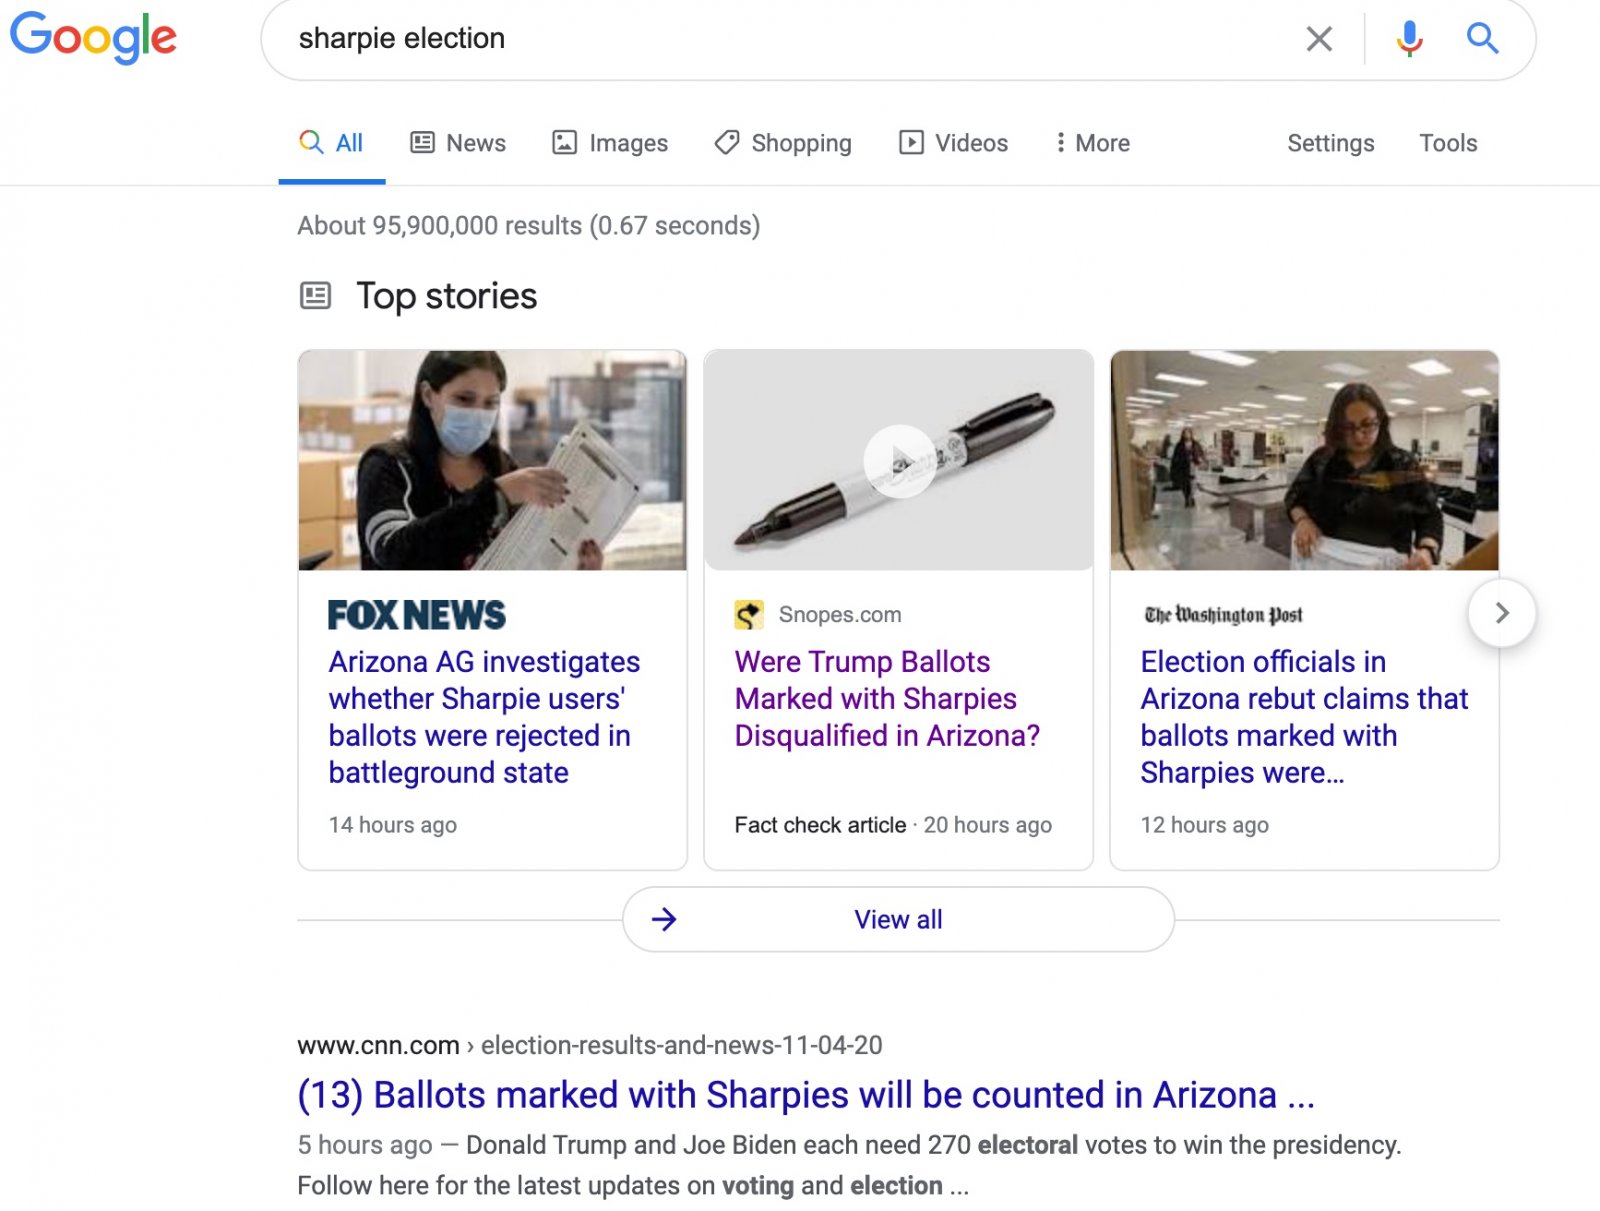Viewport: 1600px width, 1211px height.
Task: Click the Google logo
Action: coord(93,38)
